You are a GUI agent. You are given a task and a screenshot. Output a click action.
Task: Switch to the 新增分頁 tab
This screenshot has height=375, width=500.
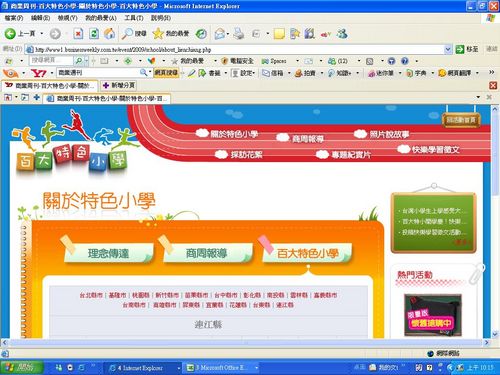119,85
